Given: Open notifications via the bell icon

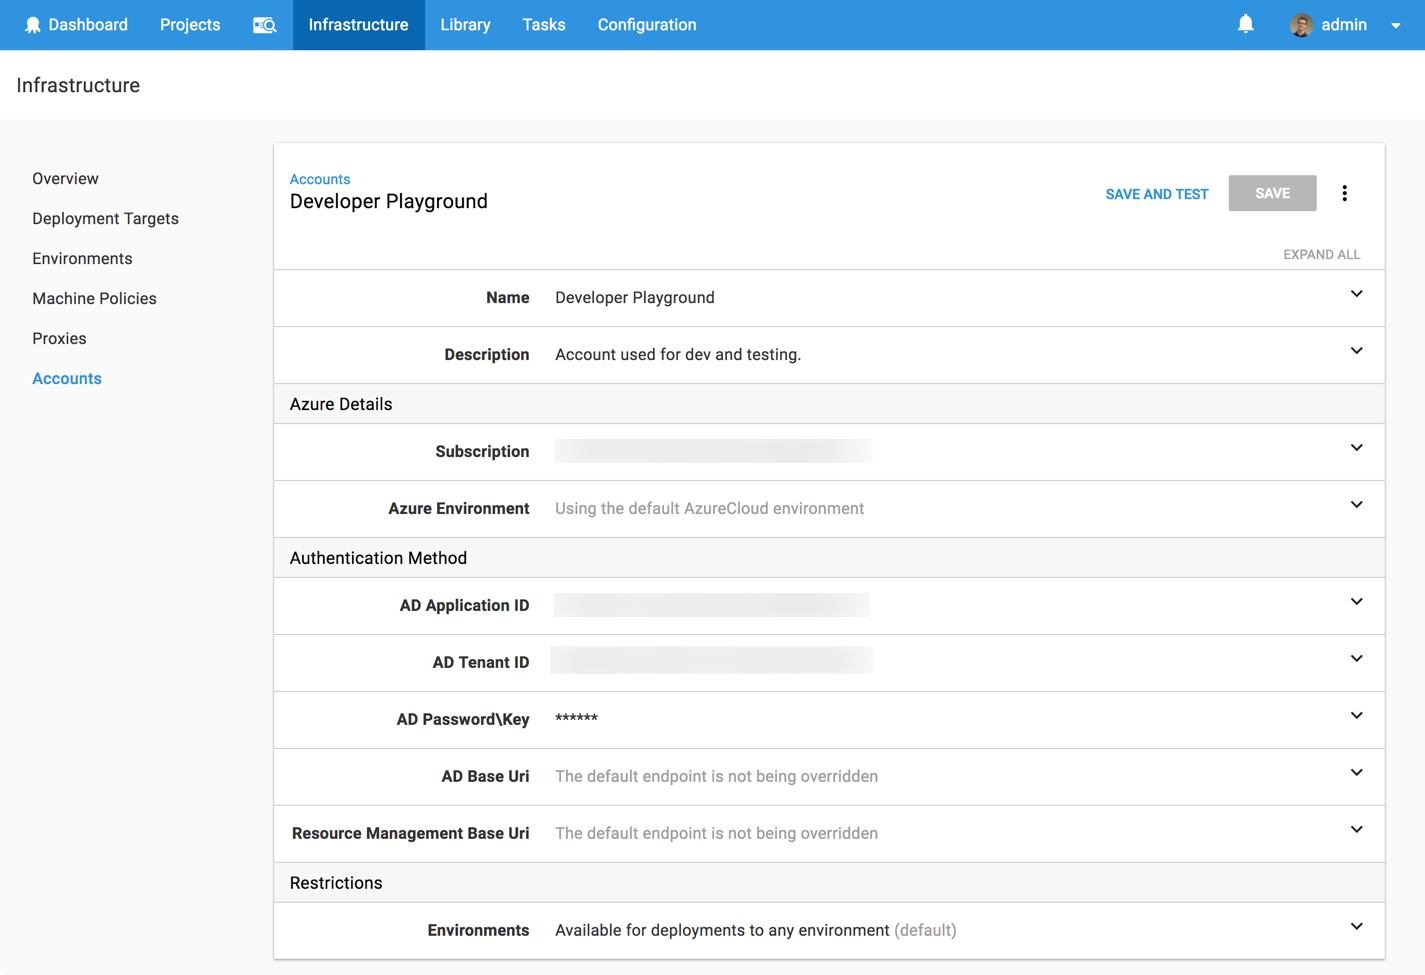Looking at the screenshot, I should (x=1245, y=23).
